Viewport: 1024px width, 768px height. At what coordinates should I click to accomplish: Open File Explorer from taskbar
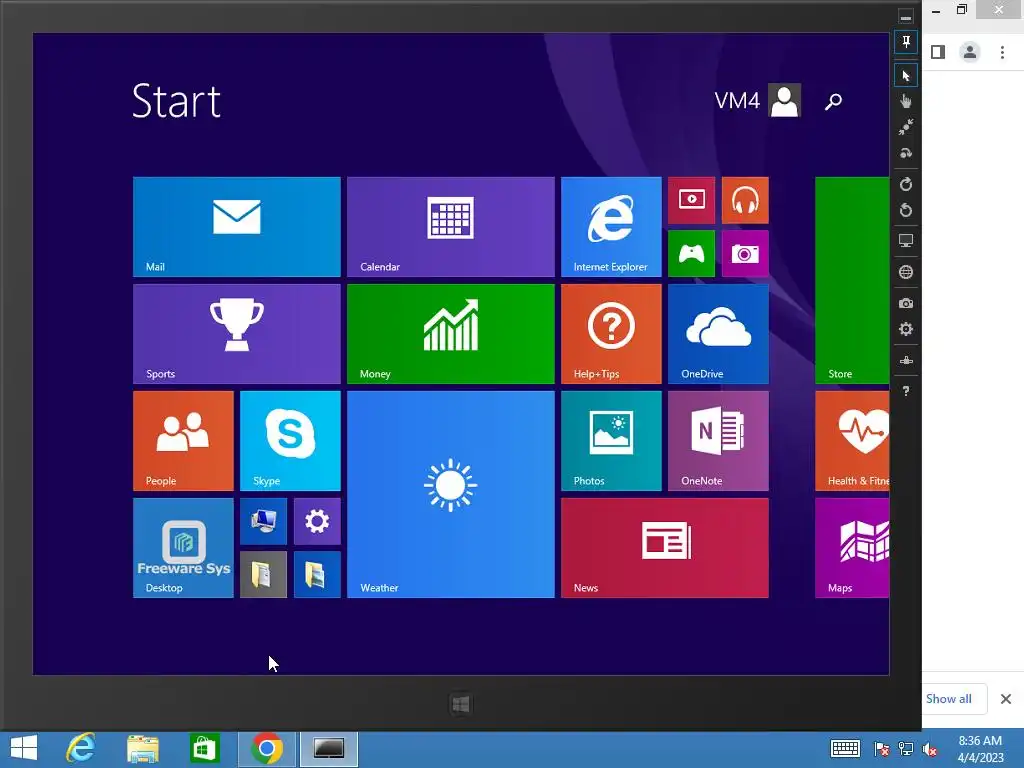(142, 748)
